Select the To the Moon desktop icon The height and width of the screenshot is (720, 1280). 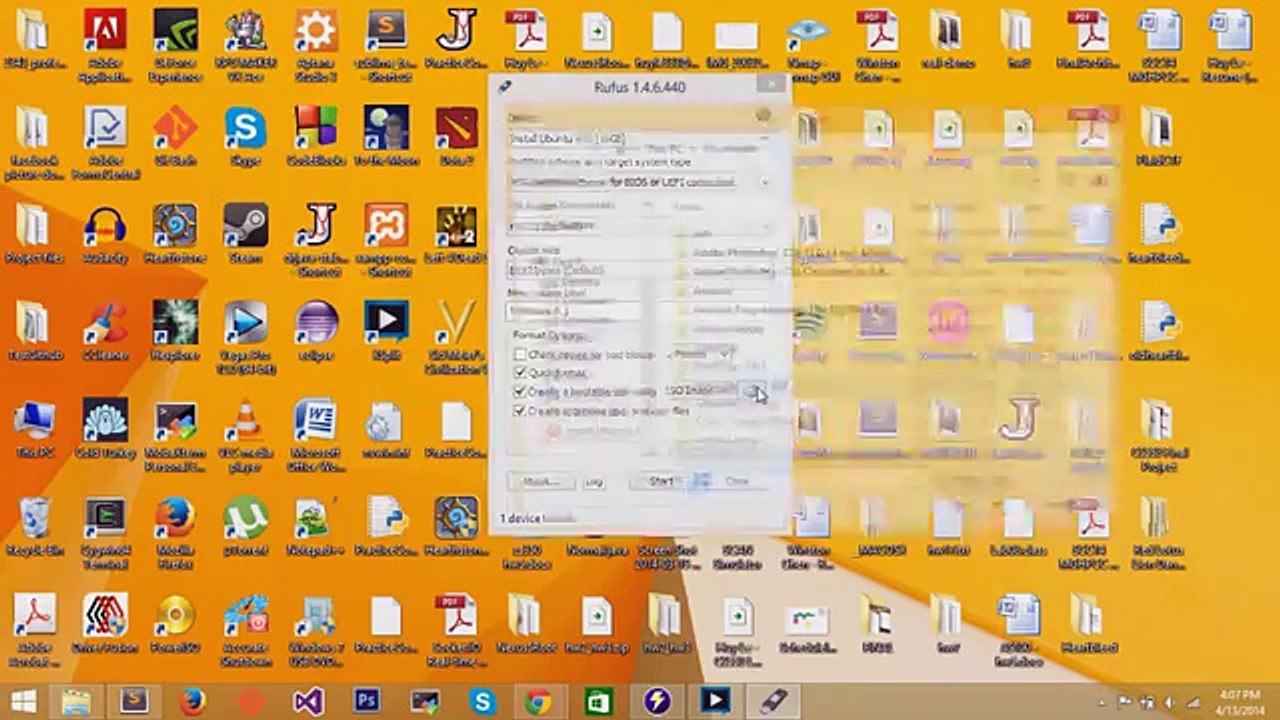(386, 136)
